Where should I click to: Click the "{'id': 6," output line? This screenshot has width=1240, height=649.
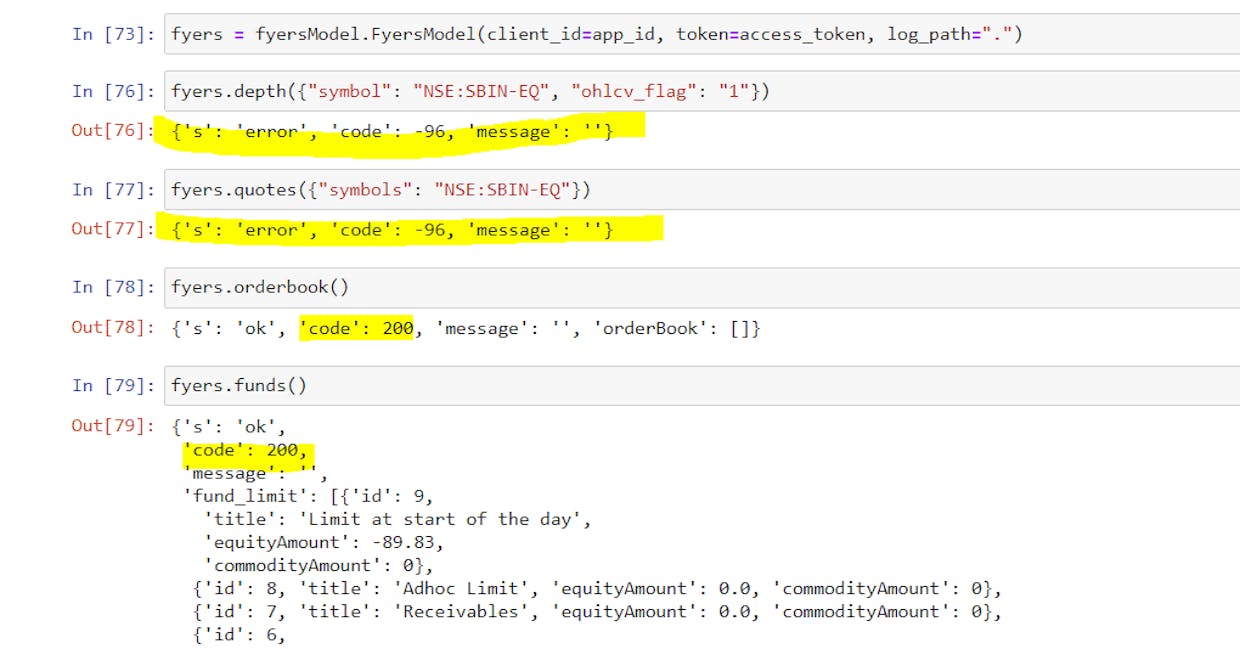pyautogui.click(x=239, y=634)
